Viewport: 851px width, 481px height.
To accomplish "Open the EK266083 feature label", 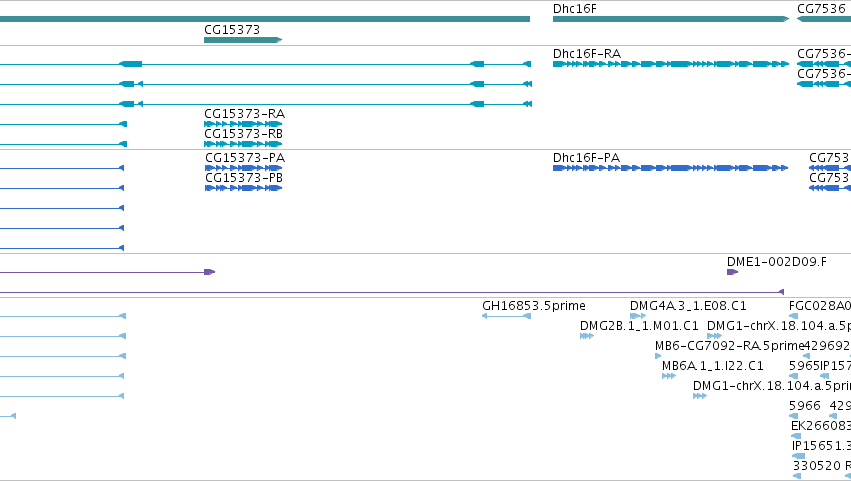I will click(821, 426).
